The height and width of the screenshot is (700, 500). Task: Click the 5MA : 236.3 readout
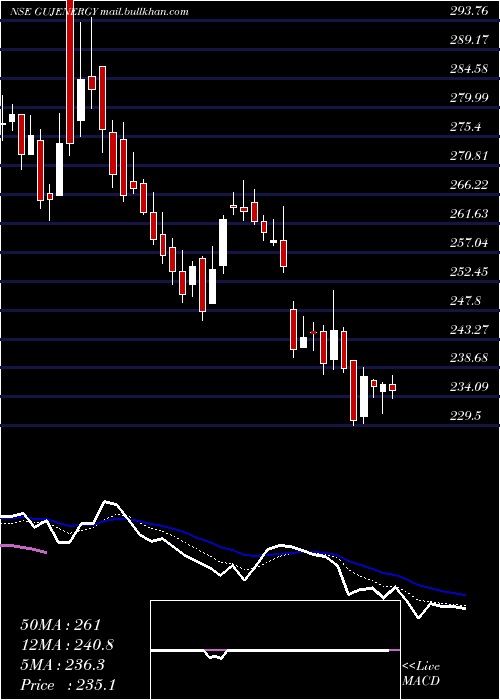pos(62,665)
